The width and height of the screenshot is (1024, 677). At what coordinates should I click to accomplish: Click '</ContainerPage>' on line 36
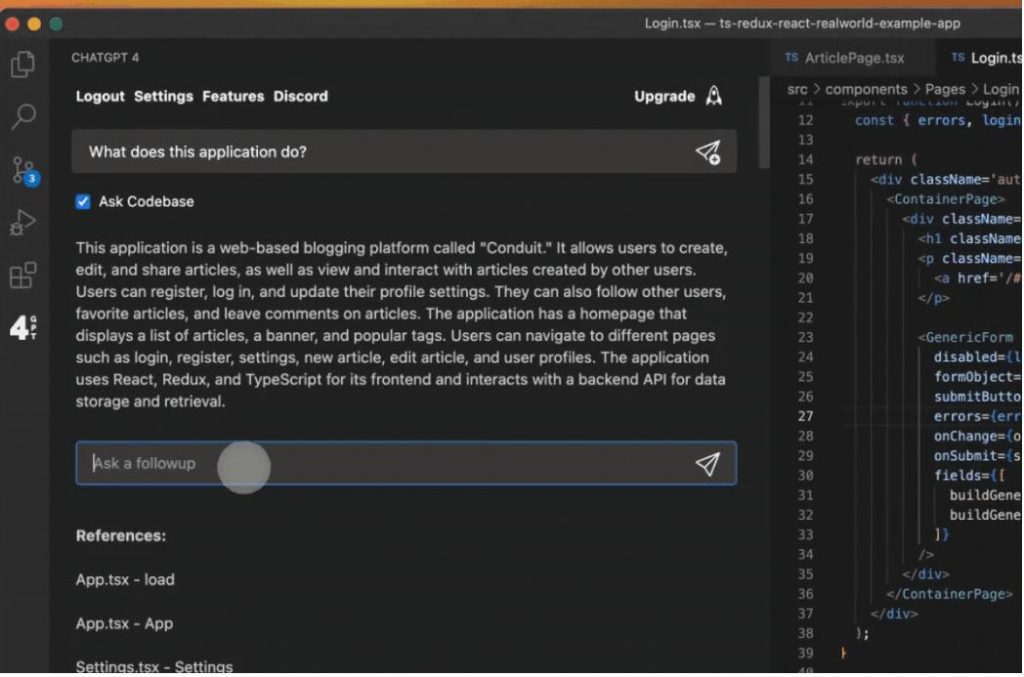(x=949, y=594)
